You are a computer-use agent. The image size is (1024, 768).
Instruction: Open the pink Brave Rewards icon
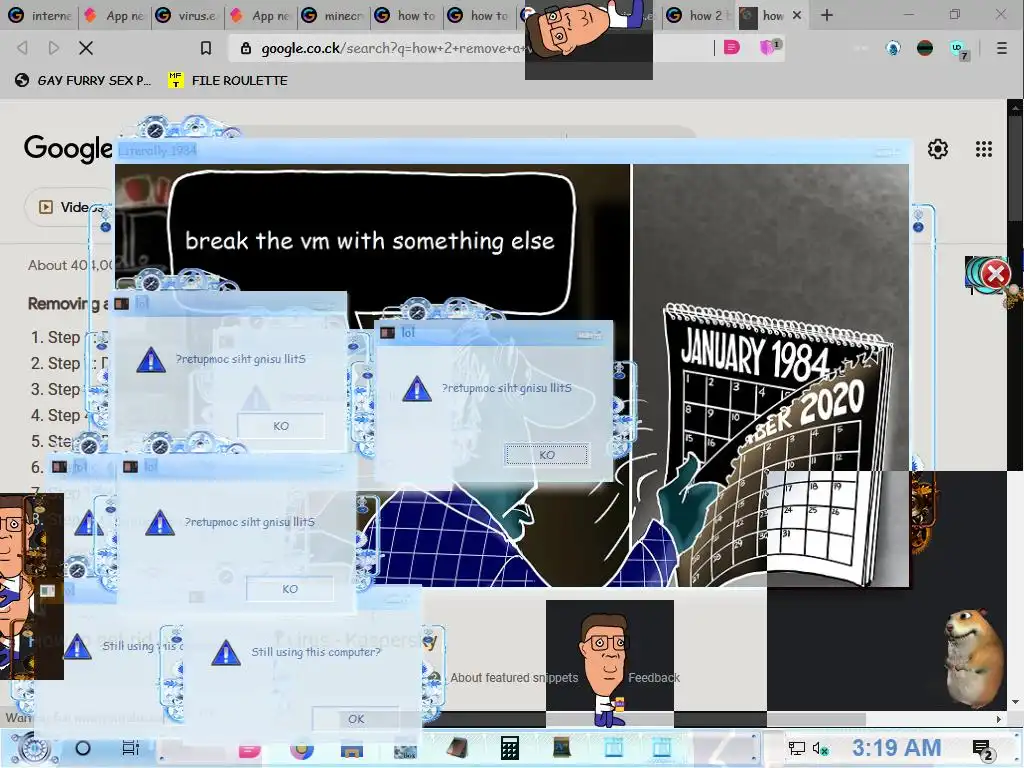click(731, 47)
